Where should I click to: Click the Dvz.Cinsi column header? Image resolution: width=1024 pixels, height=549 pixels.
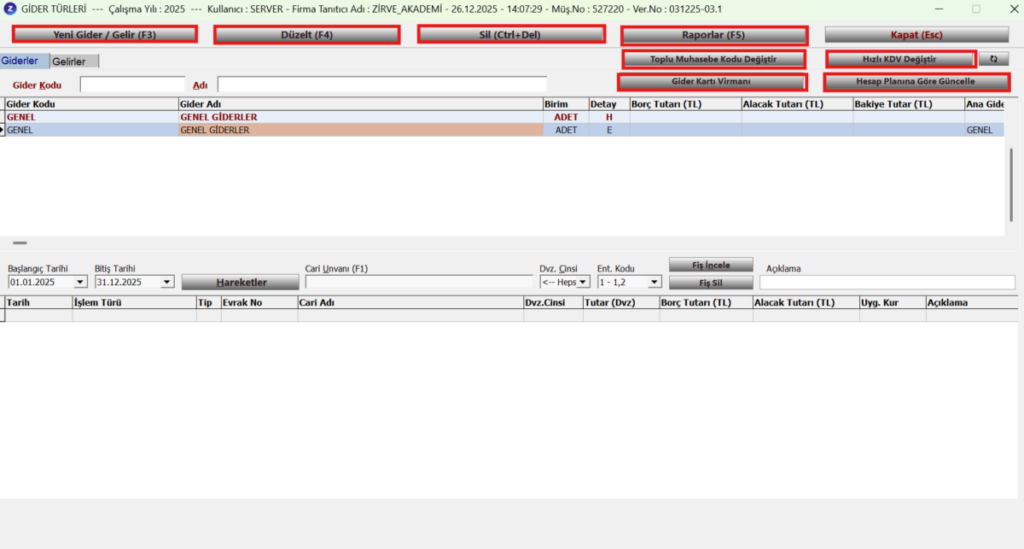pyautogui.click(x=553, y=302)
